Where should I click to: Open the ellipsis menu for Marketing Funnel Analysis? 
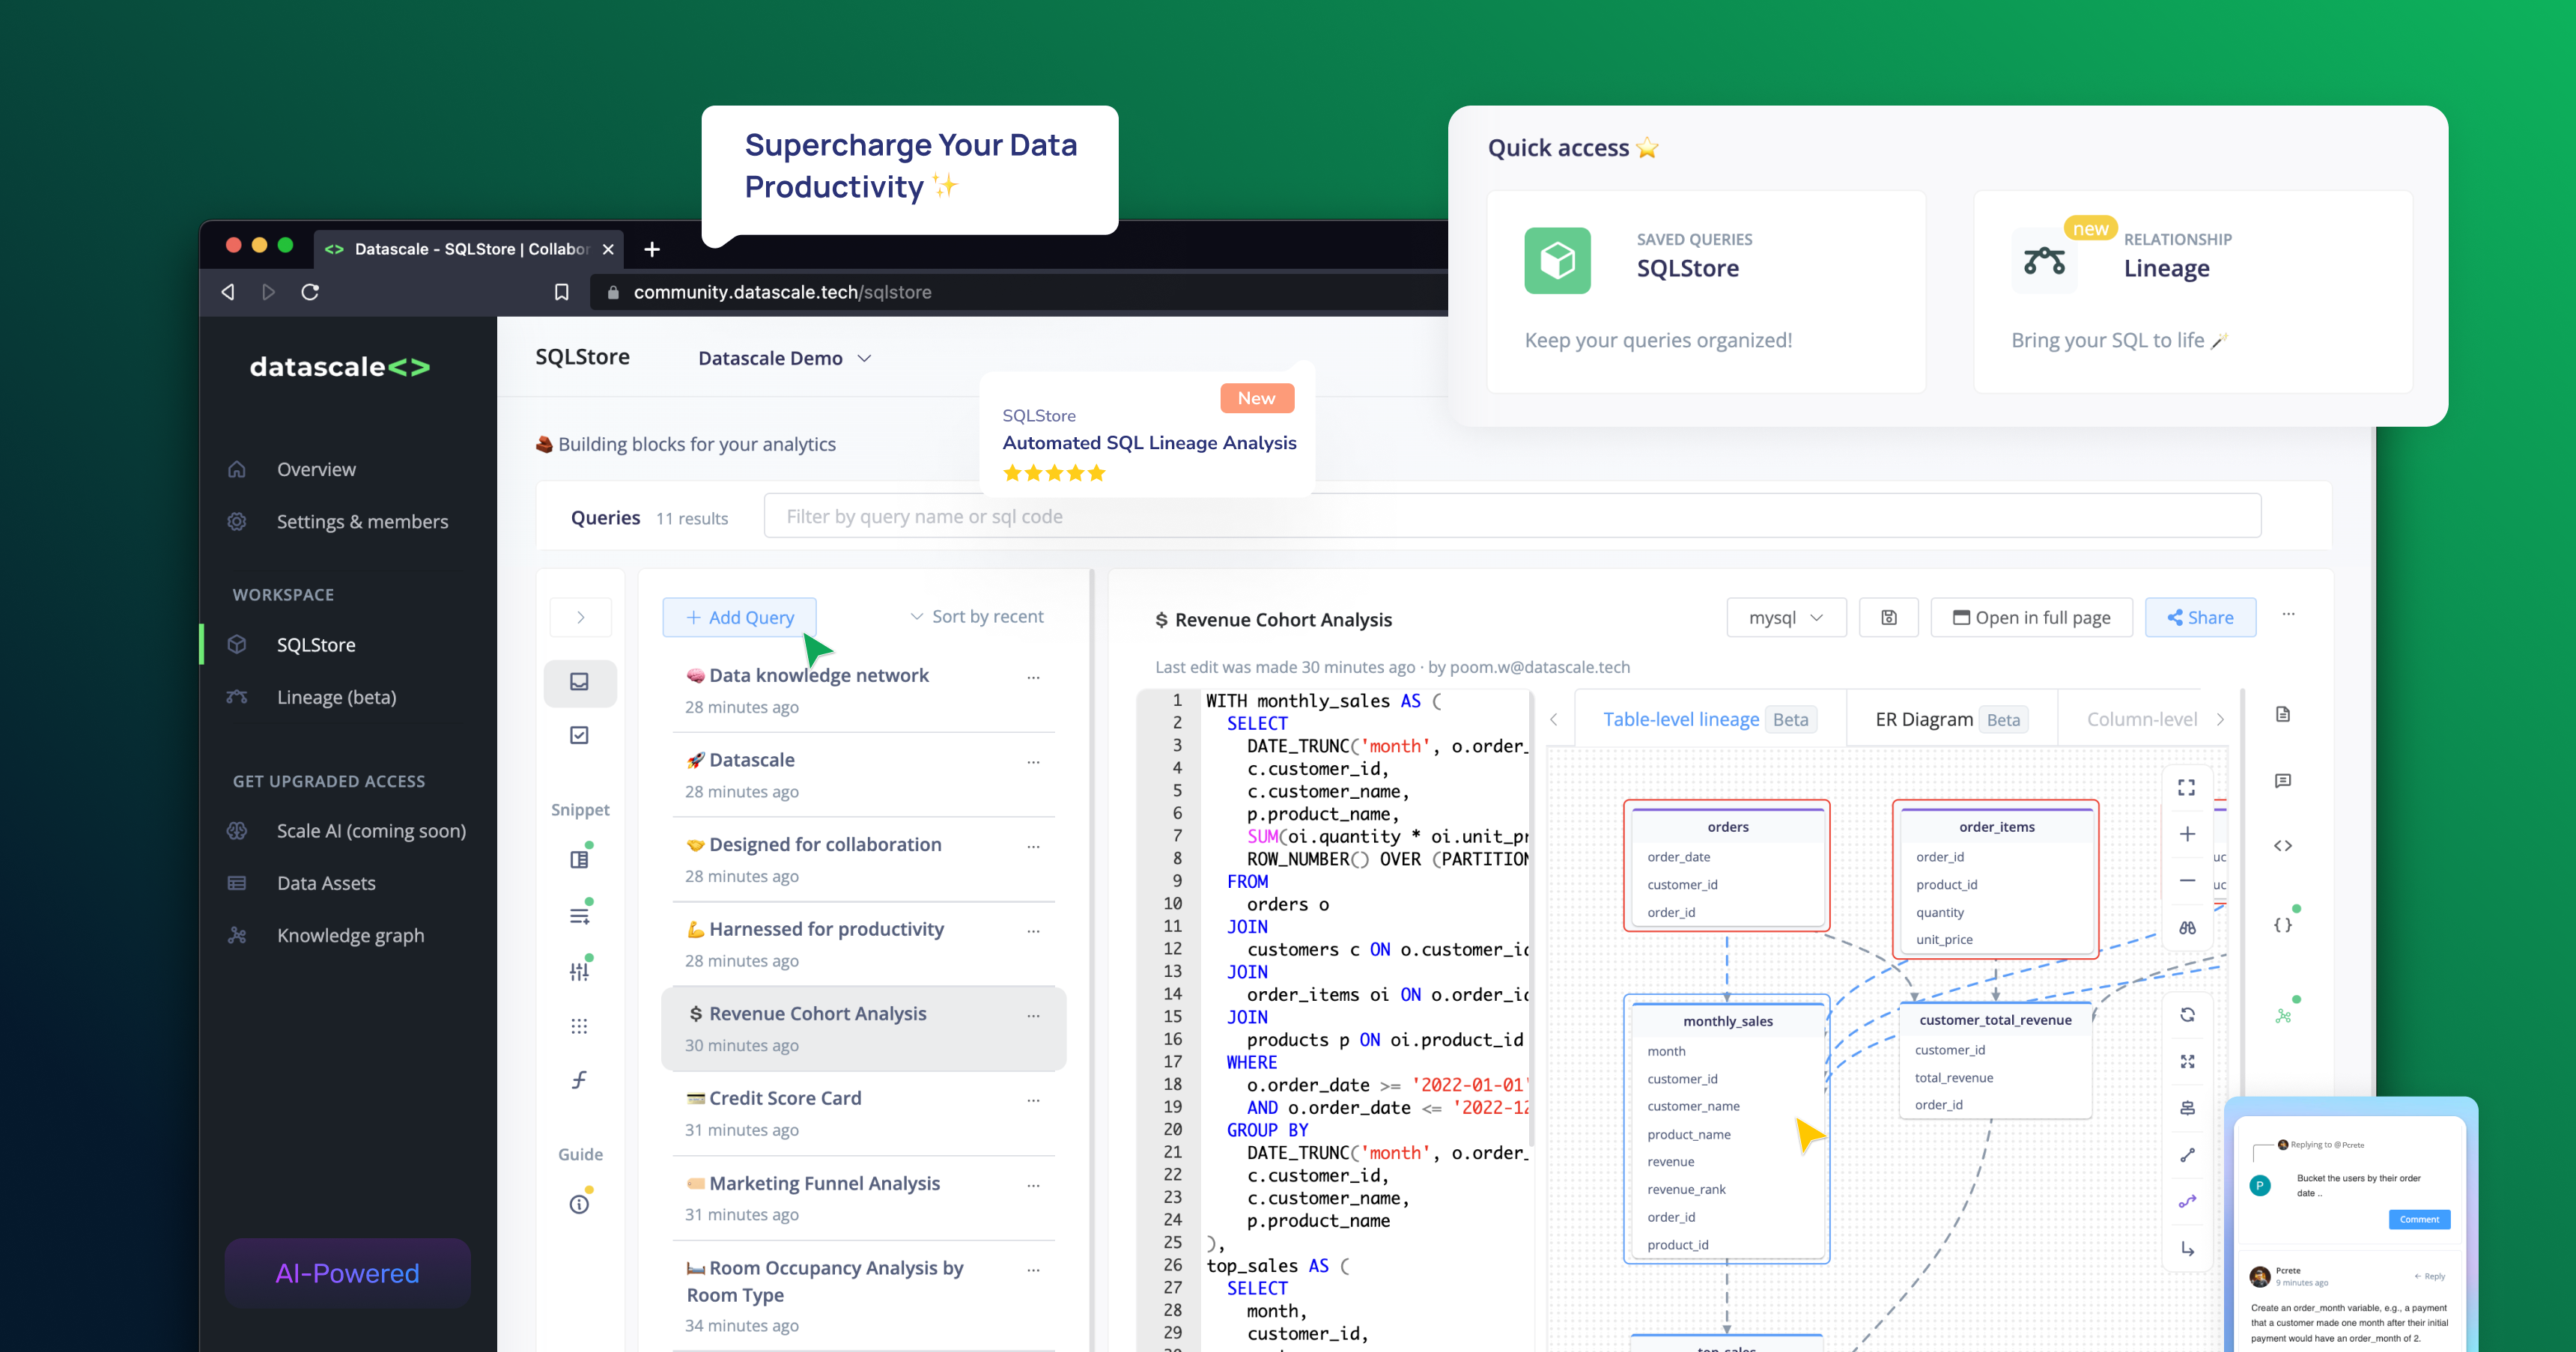coord(1033,1185)
